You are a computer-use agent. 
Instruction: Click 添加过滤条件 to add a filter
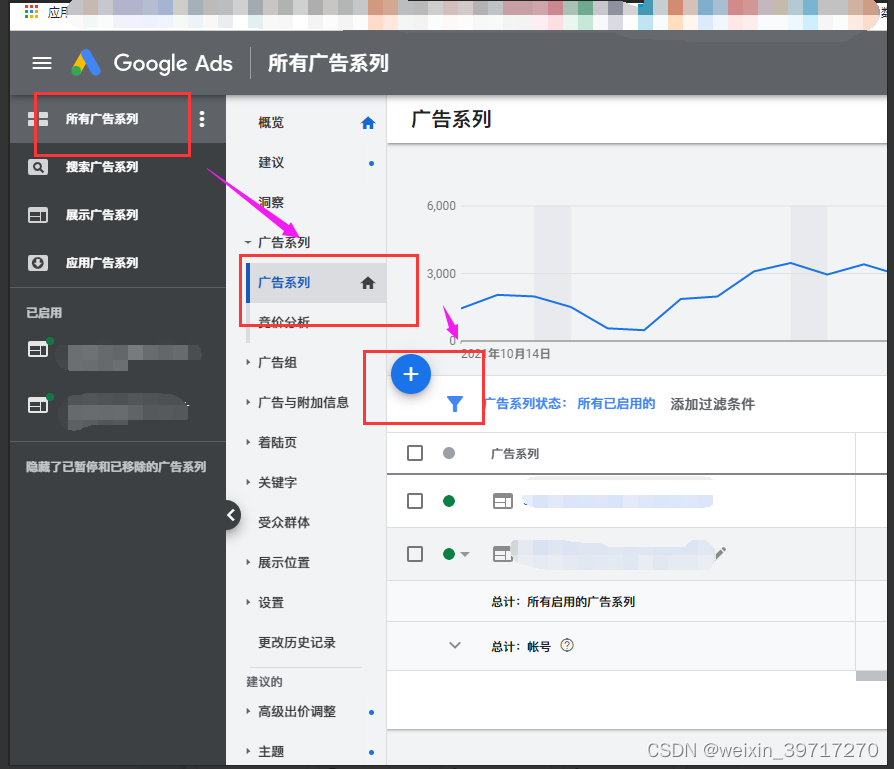[712, 404]
